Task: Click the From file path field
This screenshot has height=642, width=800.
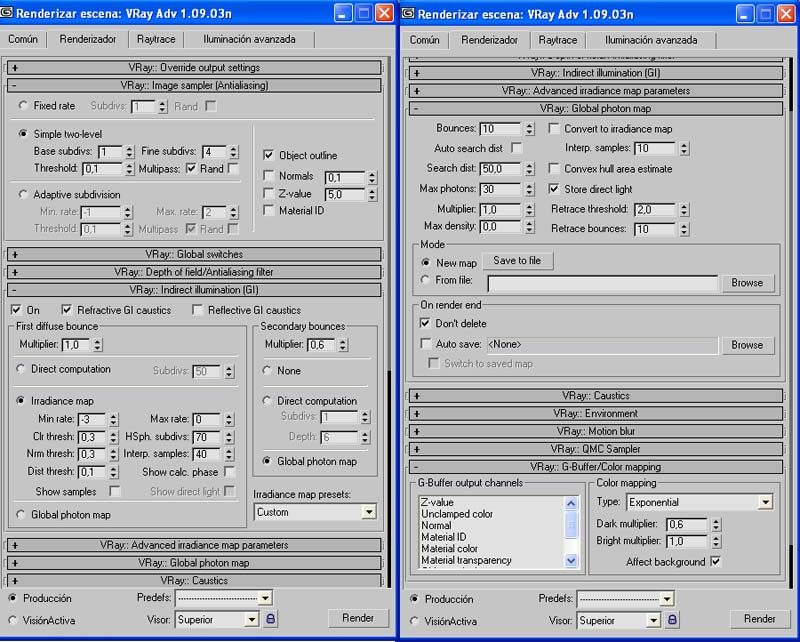Action: click(603, 283)
